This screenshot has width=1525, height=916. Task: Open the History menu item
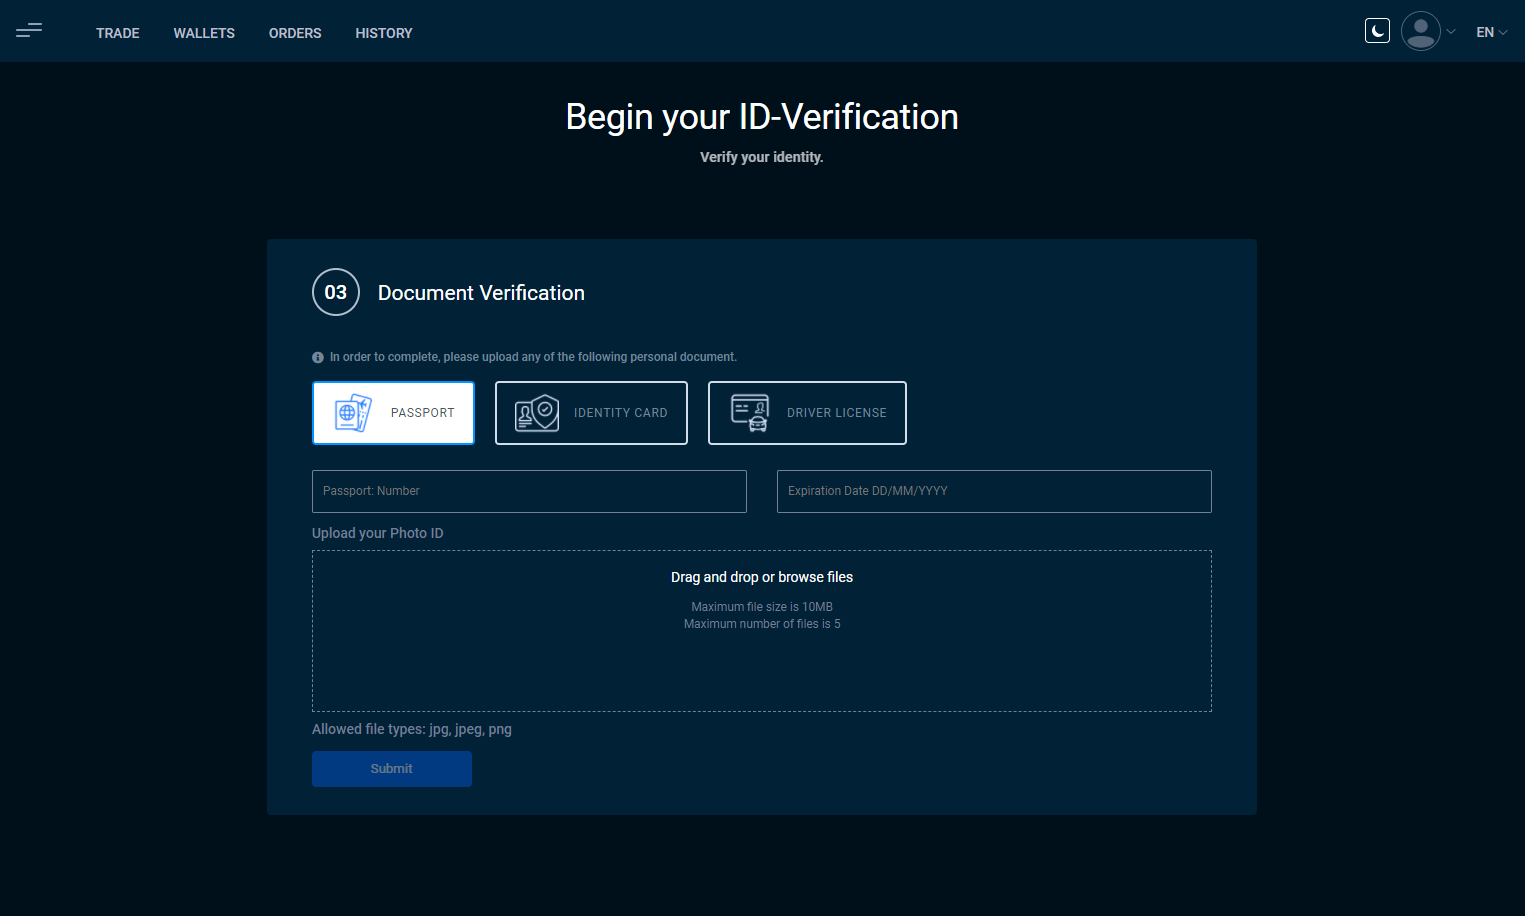(383, 33)
